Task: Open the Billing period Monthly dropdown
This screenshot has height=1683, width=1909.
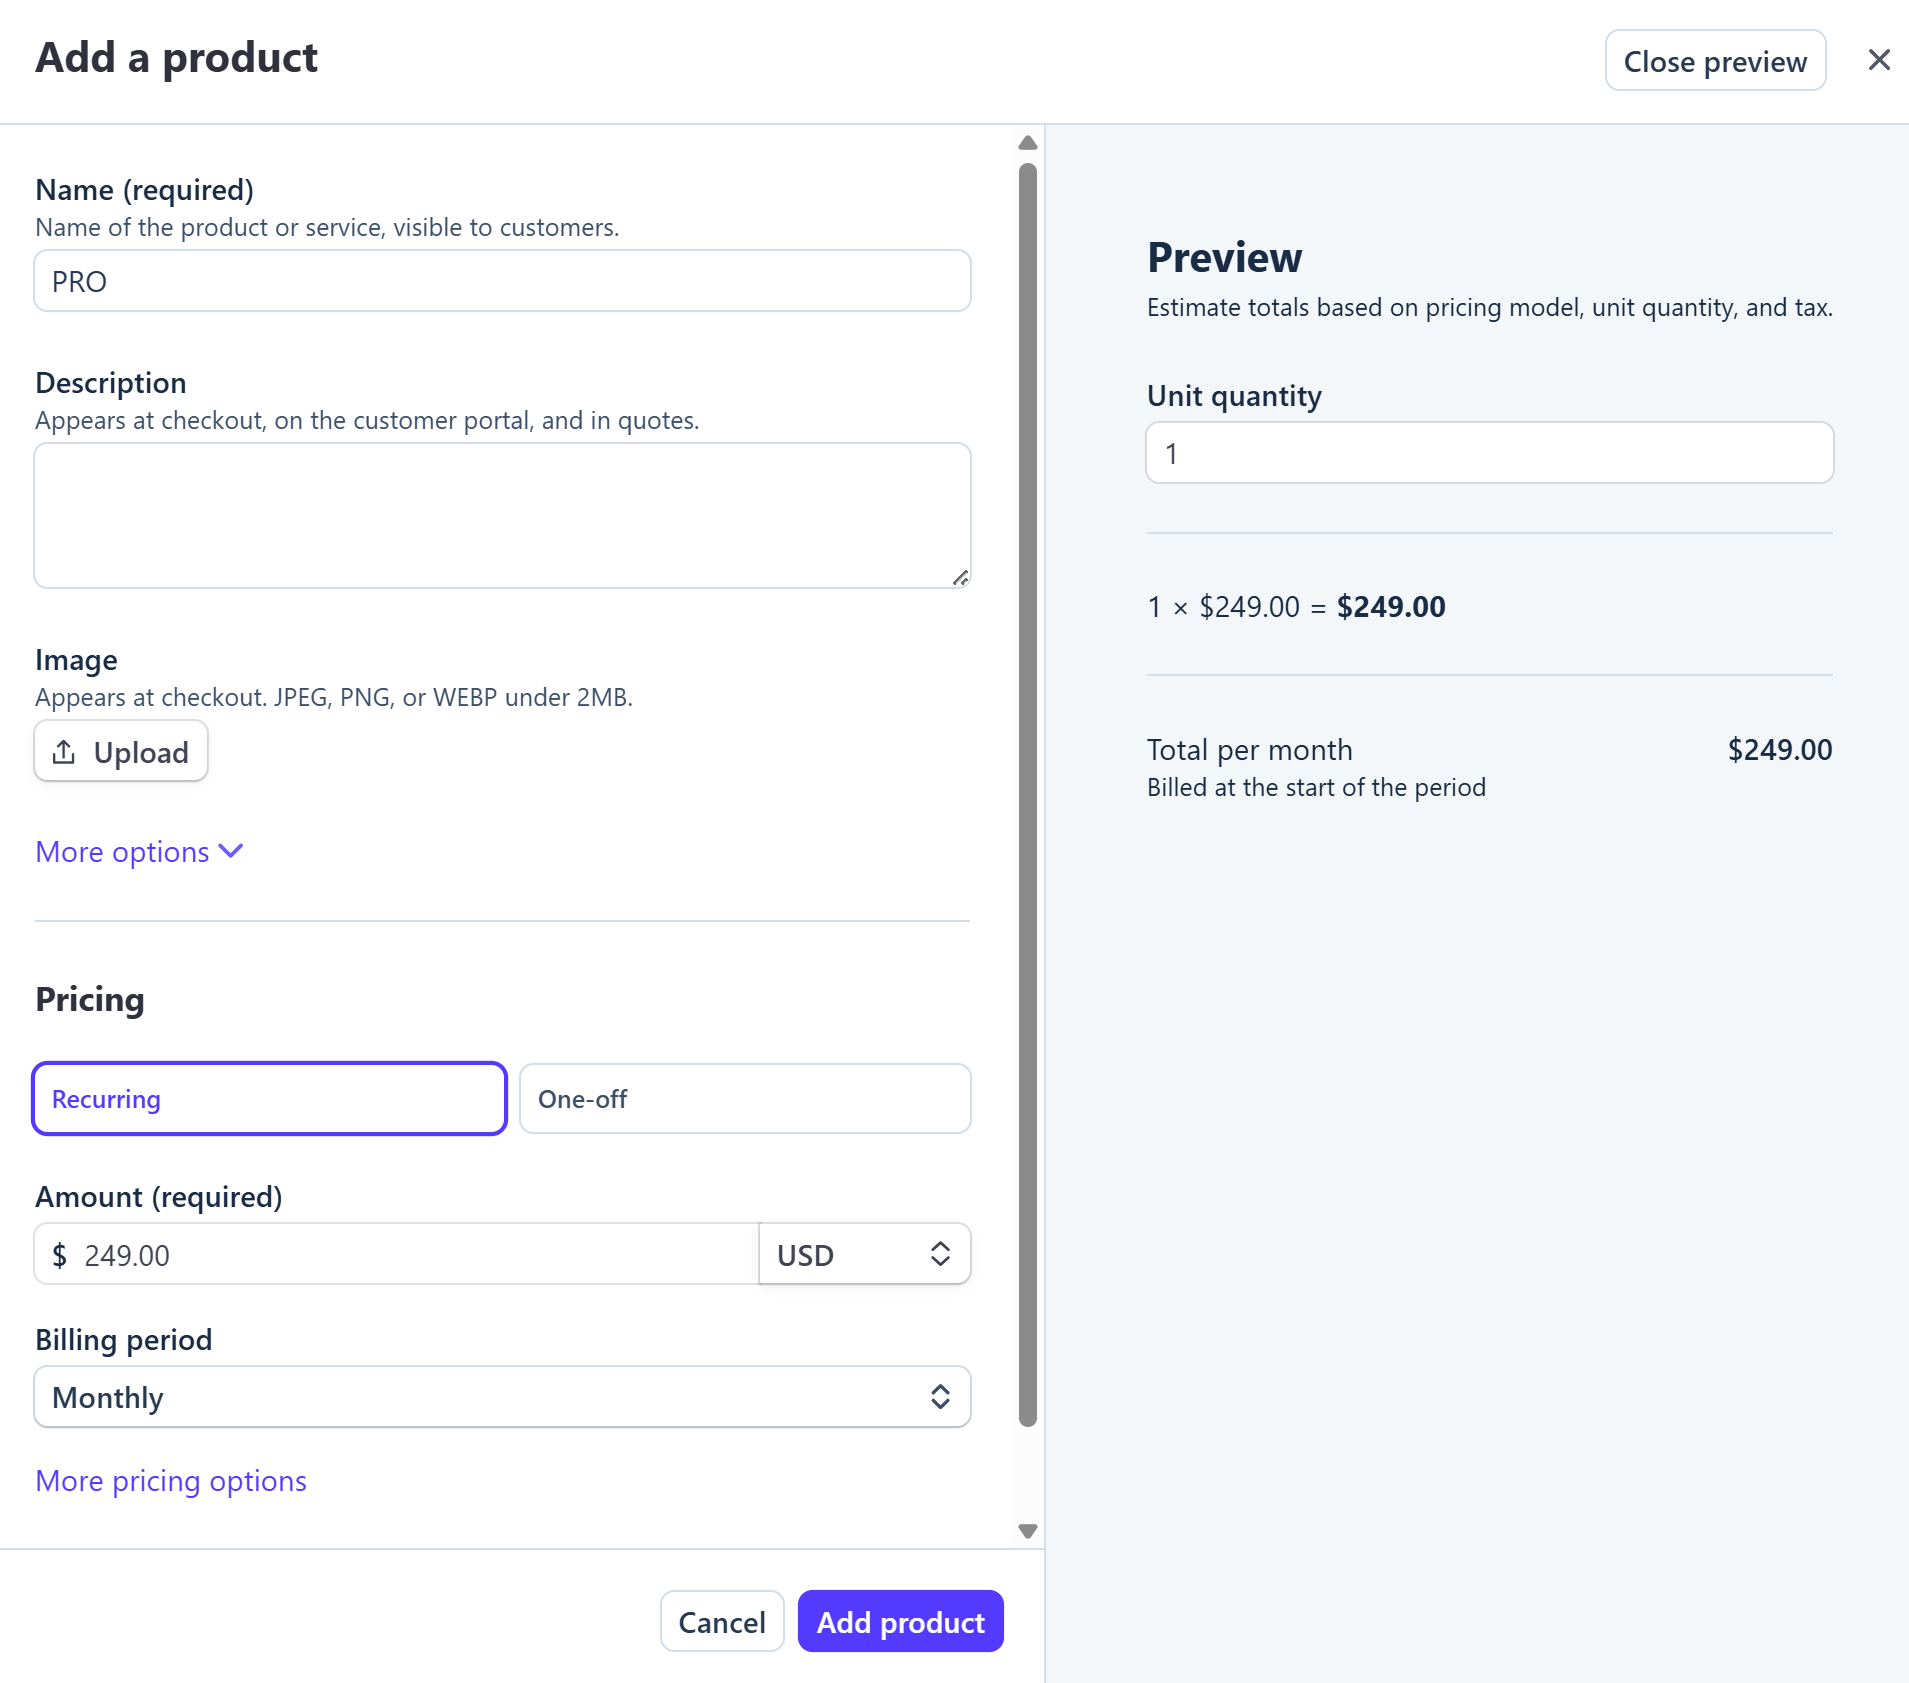Action: tap(502, 1397)
